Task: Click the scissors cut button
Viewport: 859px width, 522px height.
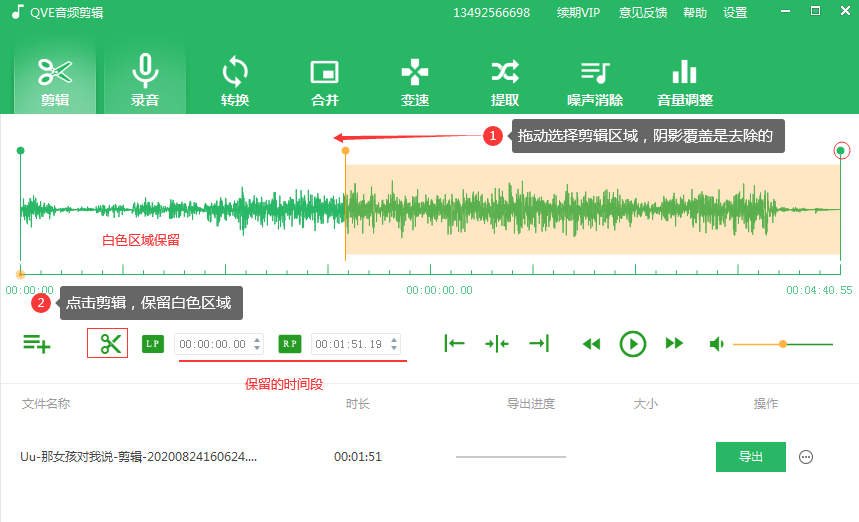Action: [108, 343]
